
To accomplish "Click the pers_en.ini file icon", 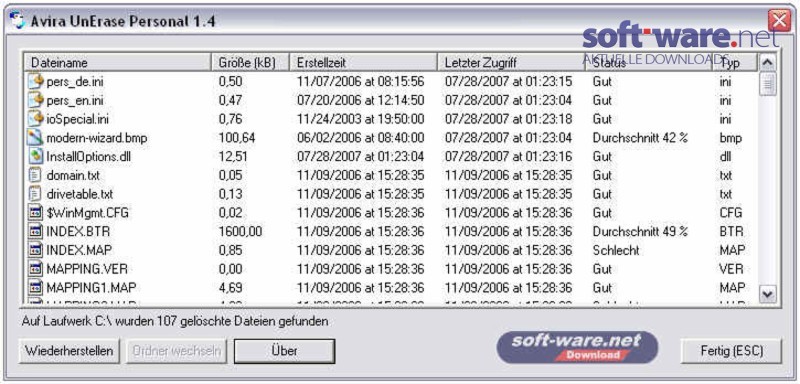I will pyautogui.click(x=36, y=100).
